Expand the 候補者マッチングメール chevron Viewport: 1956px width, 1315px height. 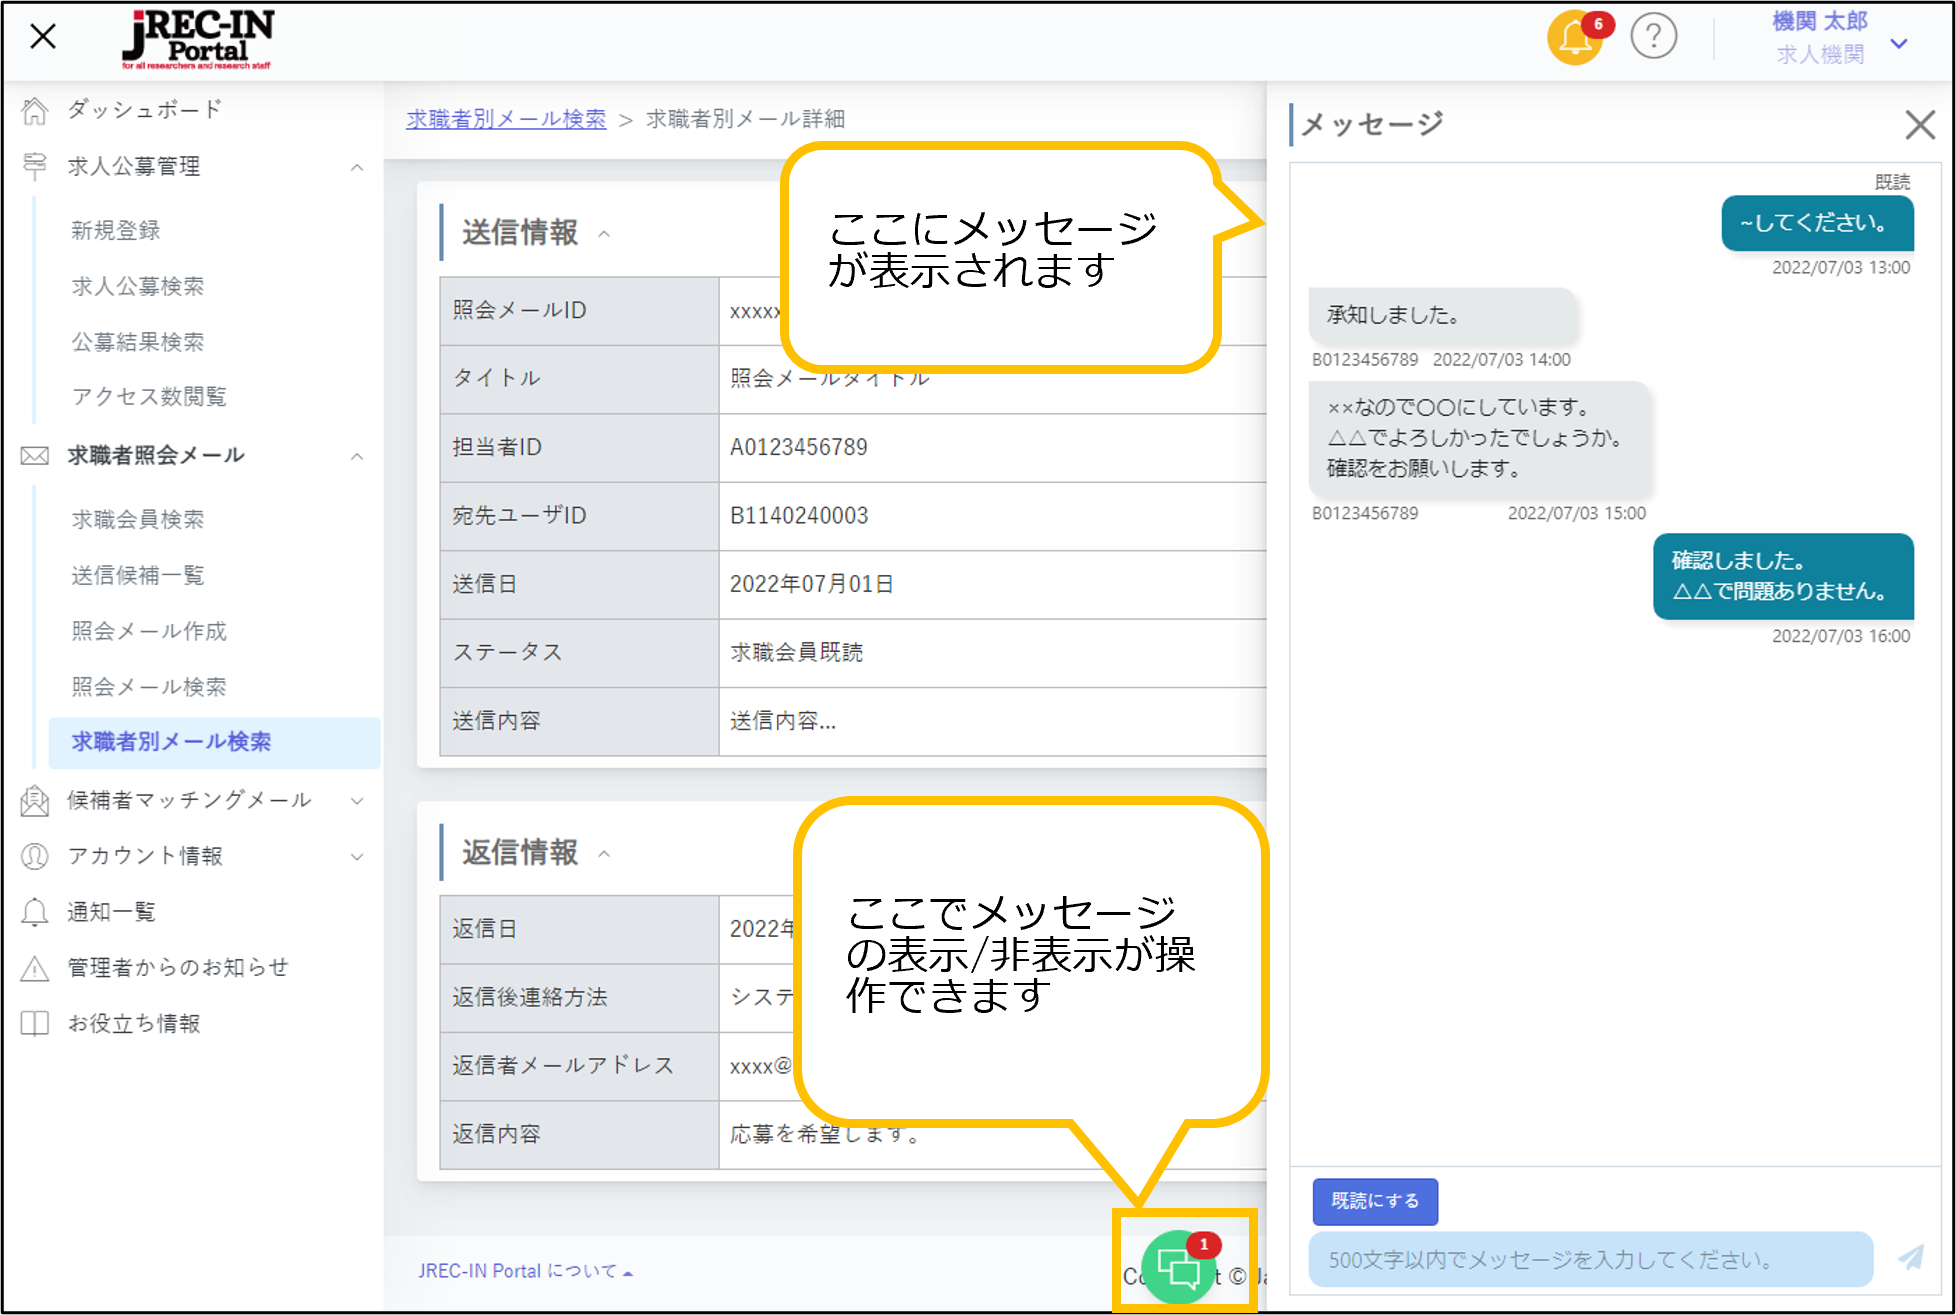coord(357,800)
